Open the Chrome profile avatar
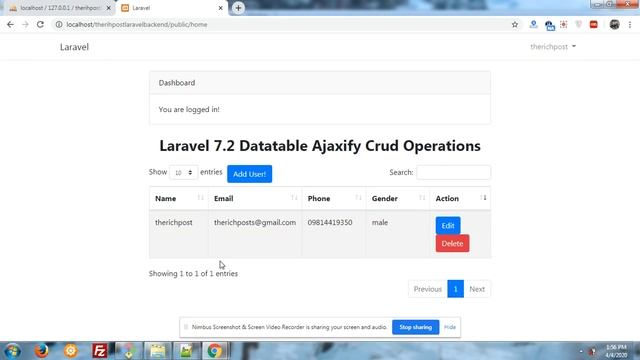 (614, 24)
